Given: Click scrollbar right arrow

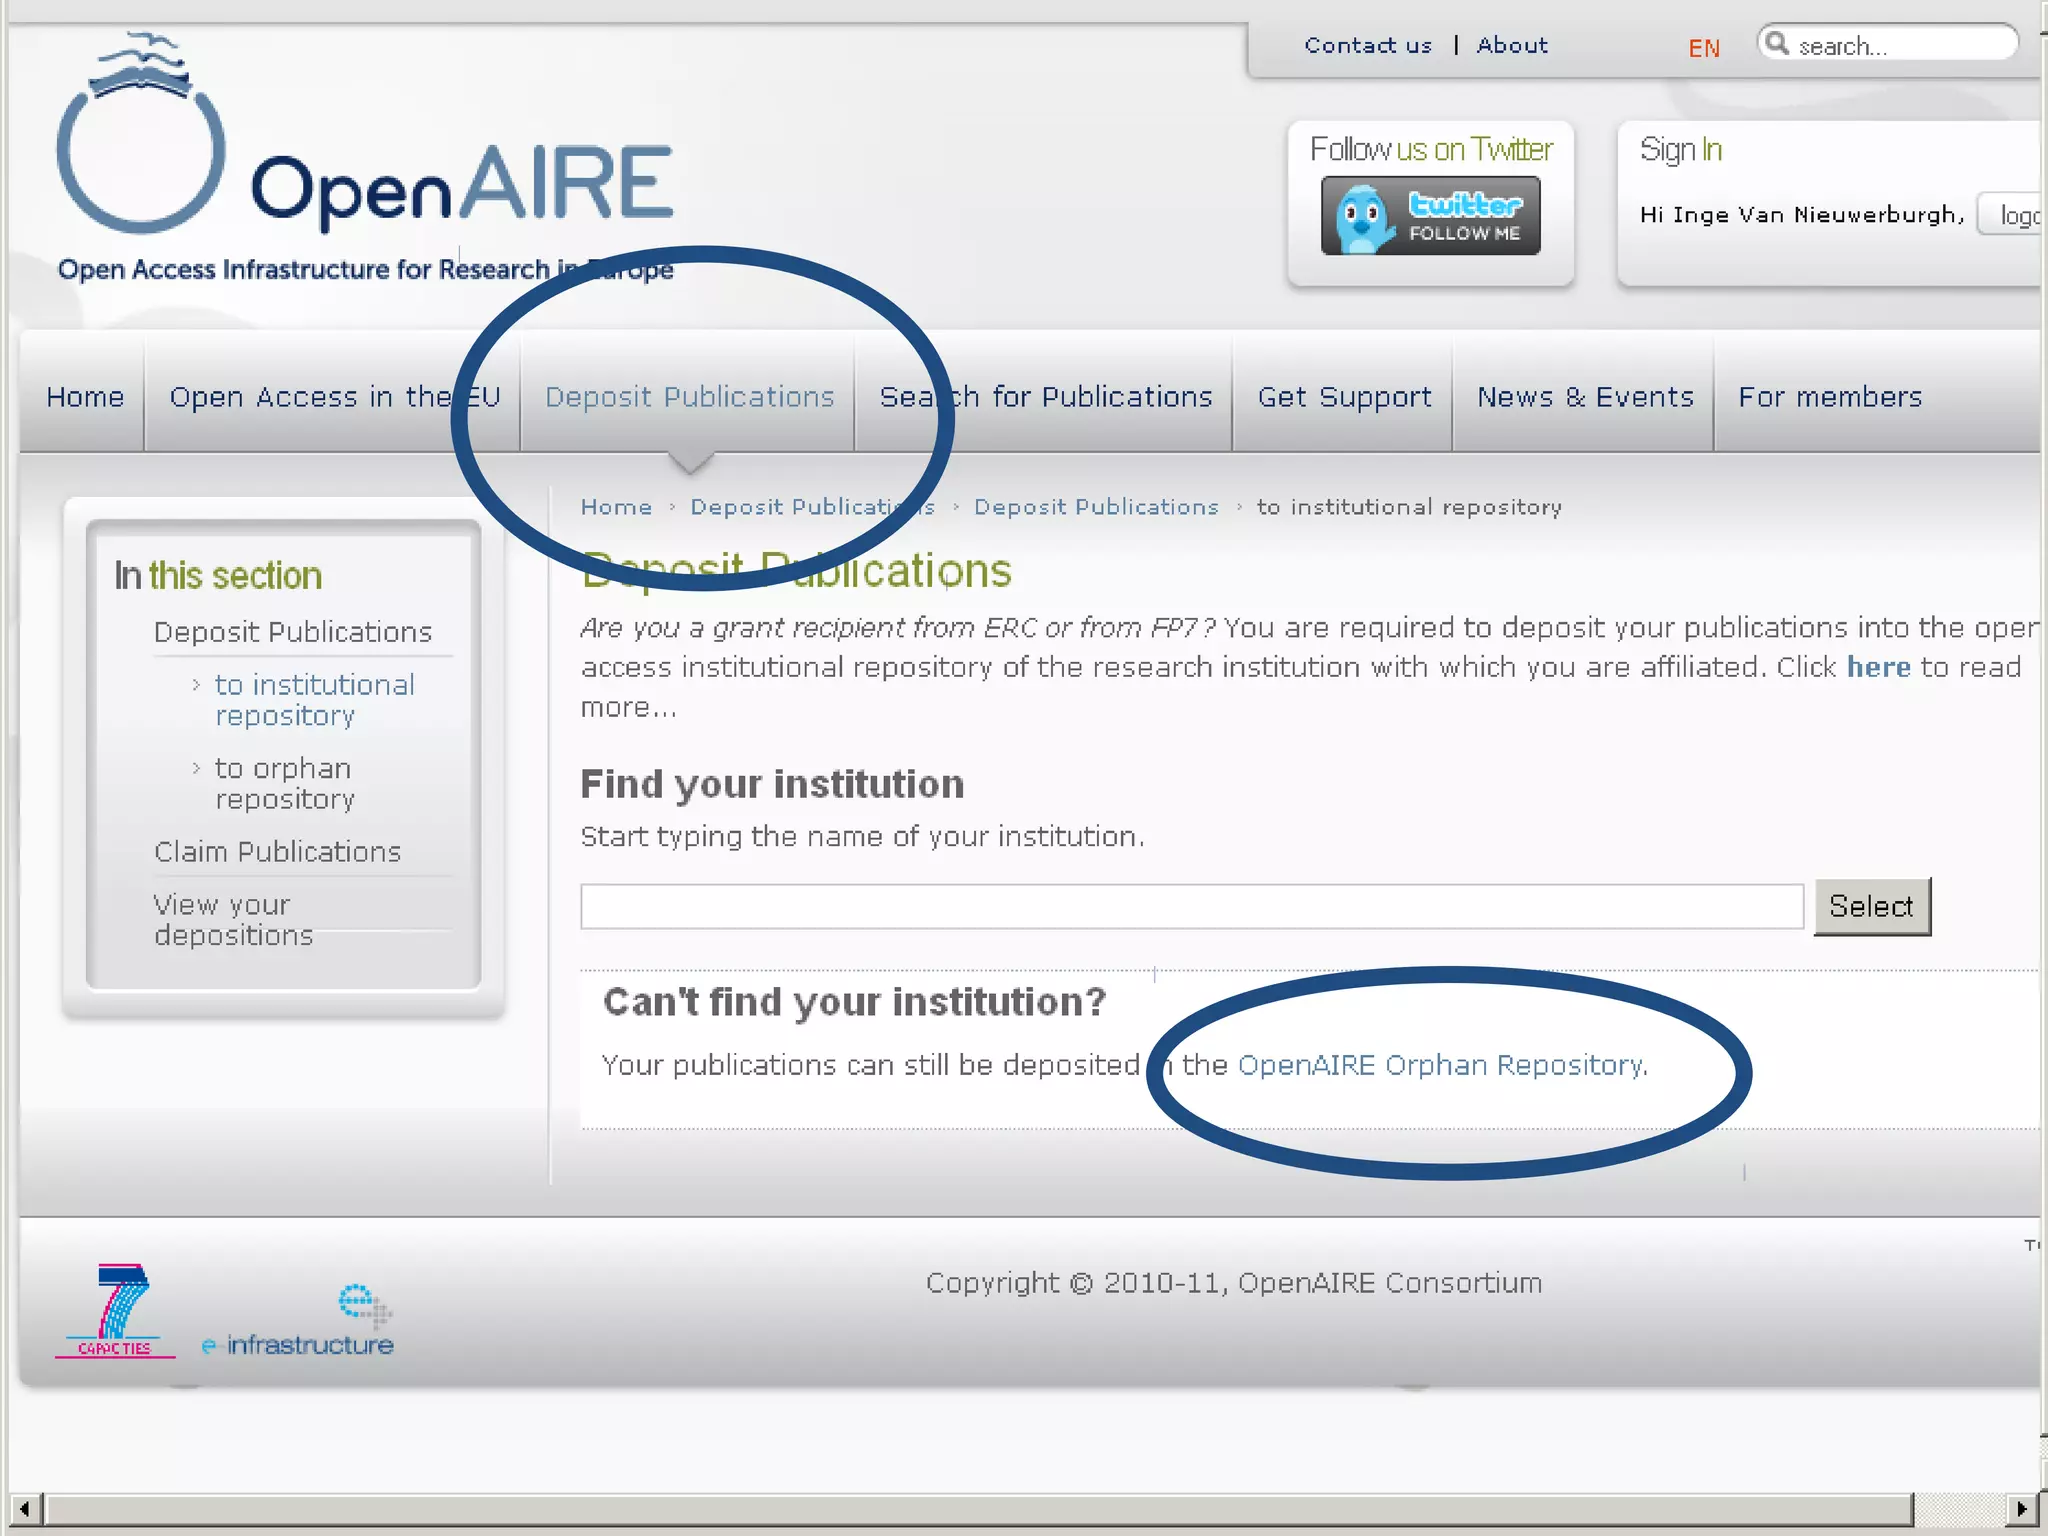Looking at the screenshot, I should click(x=2022, y=1508).
